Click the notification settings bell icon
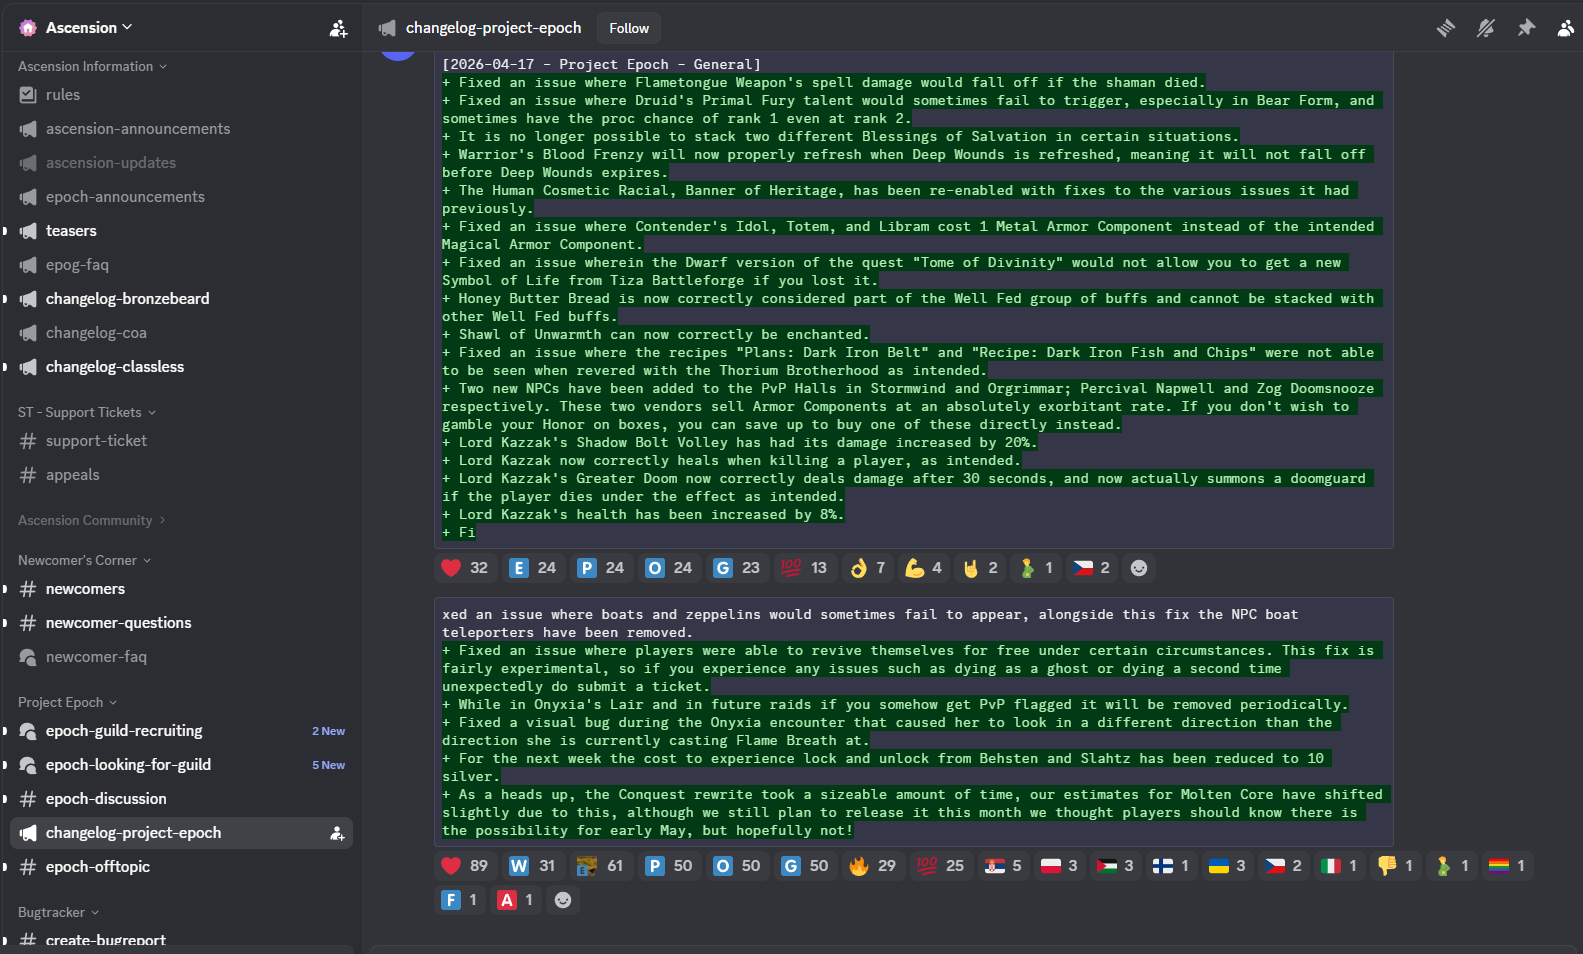The height and width of the screenshot is (954, 1583). (1486, 28)
